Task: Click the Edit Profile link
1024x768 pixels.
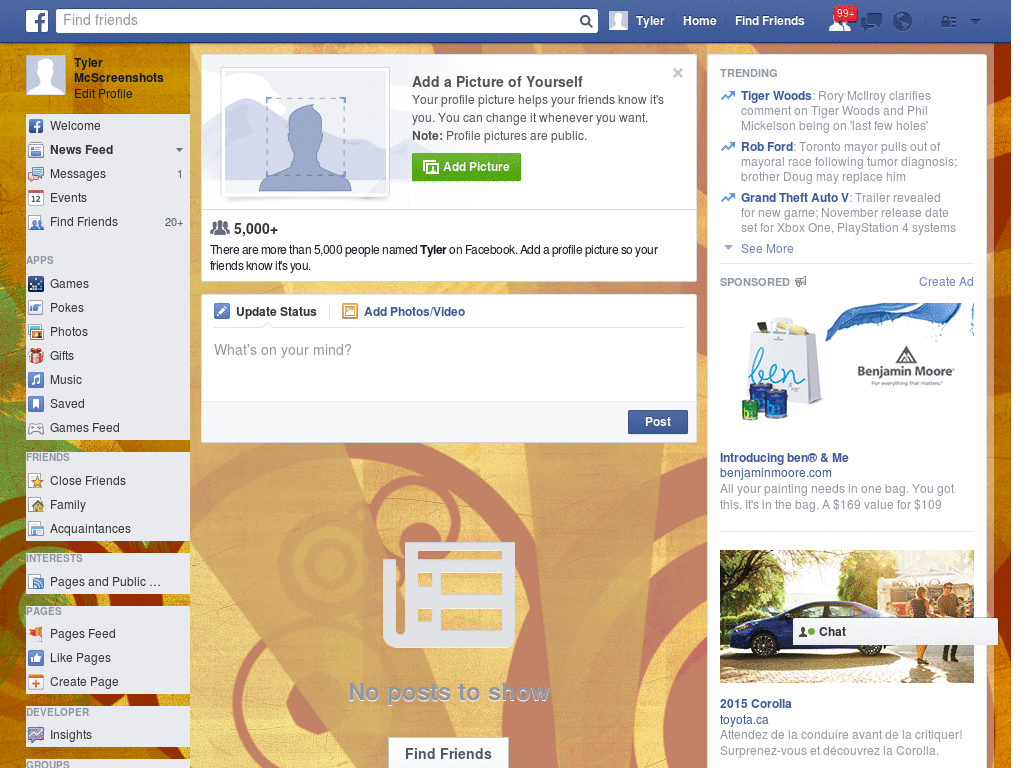Action: tap(103, 94)
